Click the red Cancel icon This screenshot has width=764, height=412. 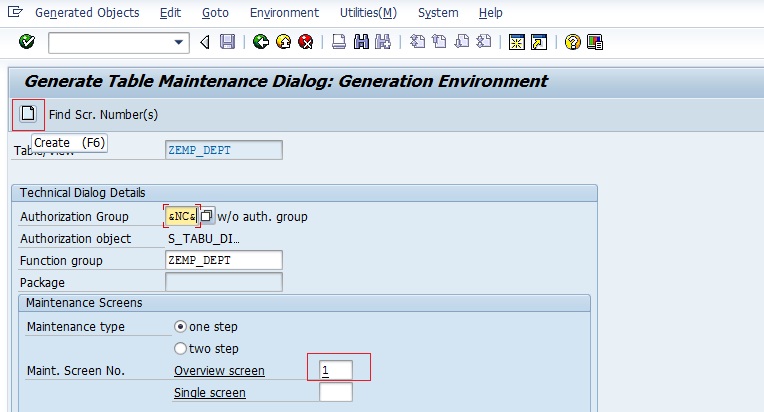pyautogui.click(x=305, y=42)
